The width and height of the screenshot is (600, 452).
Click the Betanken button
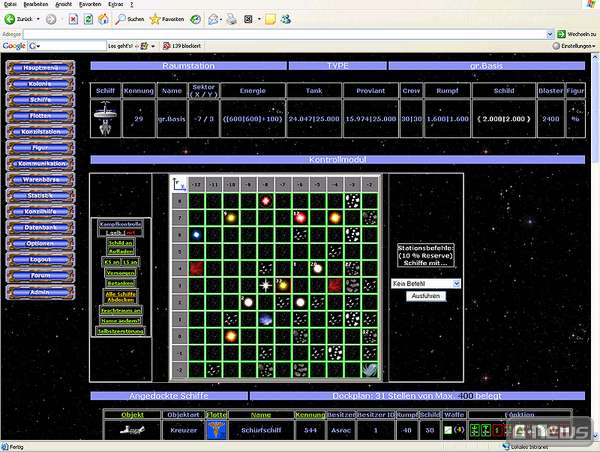[121, 283]
